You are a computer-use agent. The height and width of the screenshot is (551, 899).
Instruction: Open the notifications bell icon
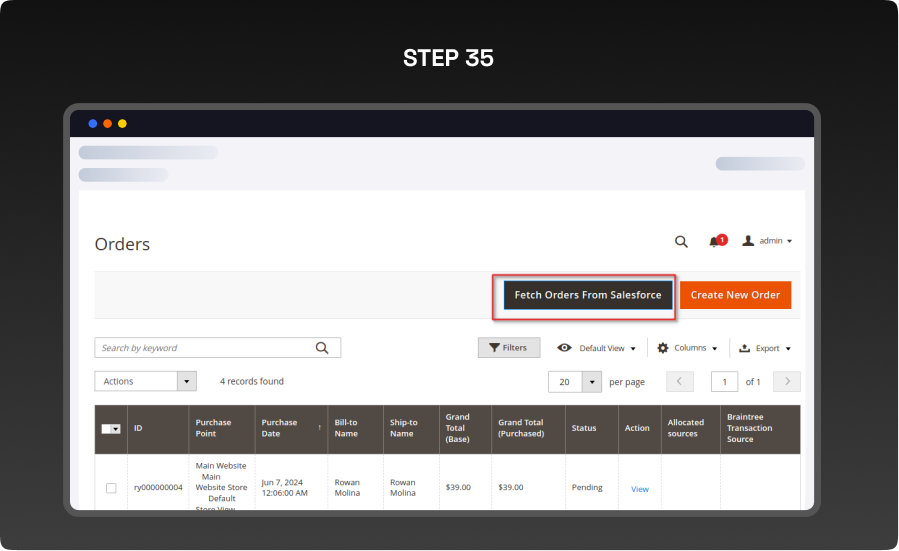point(714,242)
